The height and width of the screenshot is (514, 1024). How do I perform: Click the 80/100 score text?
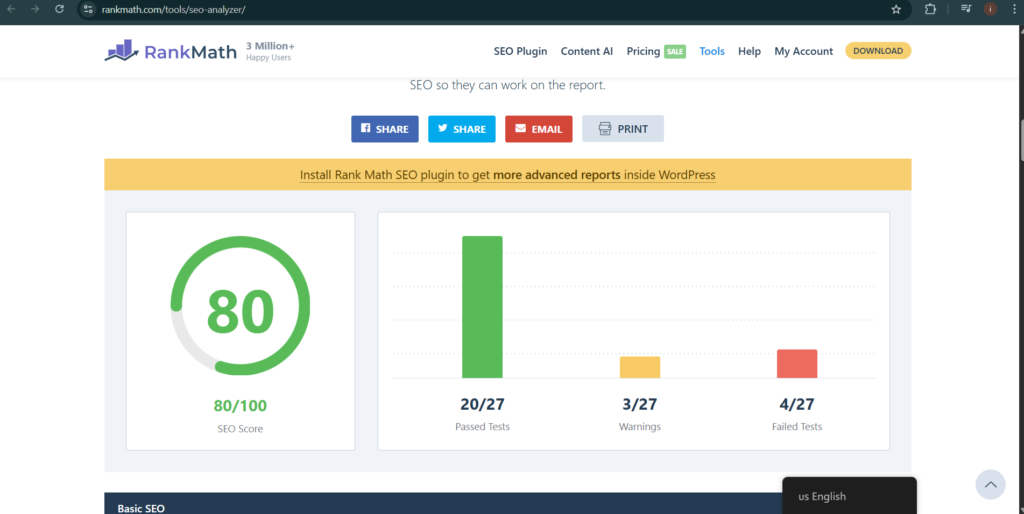coord(240,406)
